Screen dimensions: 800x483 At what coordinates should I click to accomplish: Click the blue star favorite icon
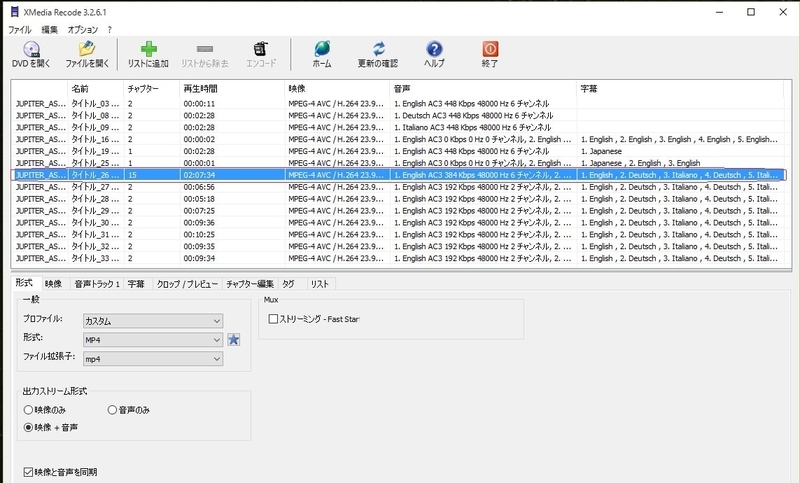coord(234,340)
